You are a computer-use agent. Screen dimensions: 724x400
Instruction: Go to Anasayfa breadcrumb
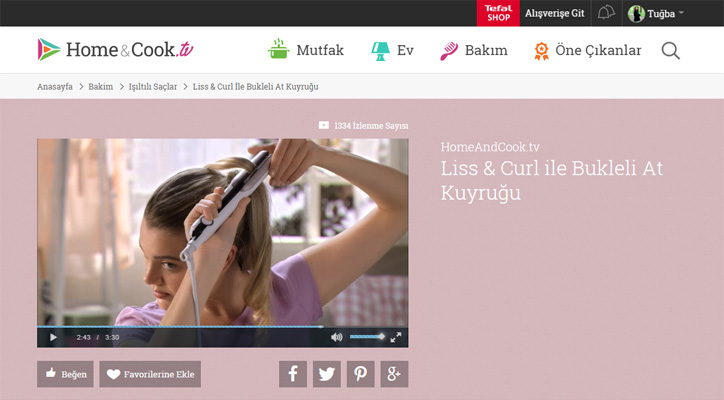(55, 86)
